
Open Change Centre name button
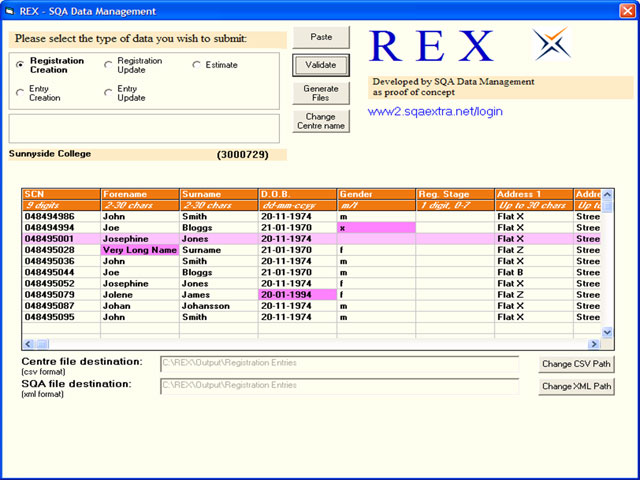pyautogui.click(x=321, y=121)
